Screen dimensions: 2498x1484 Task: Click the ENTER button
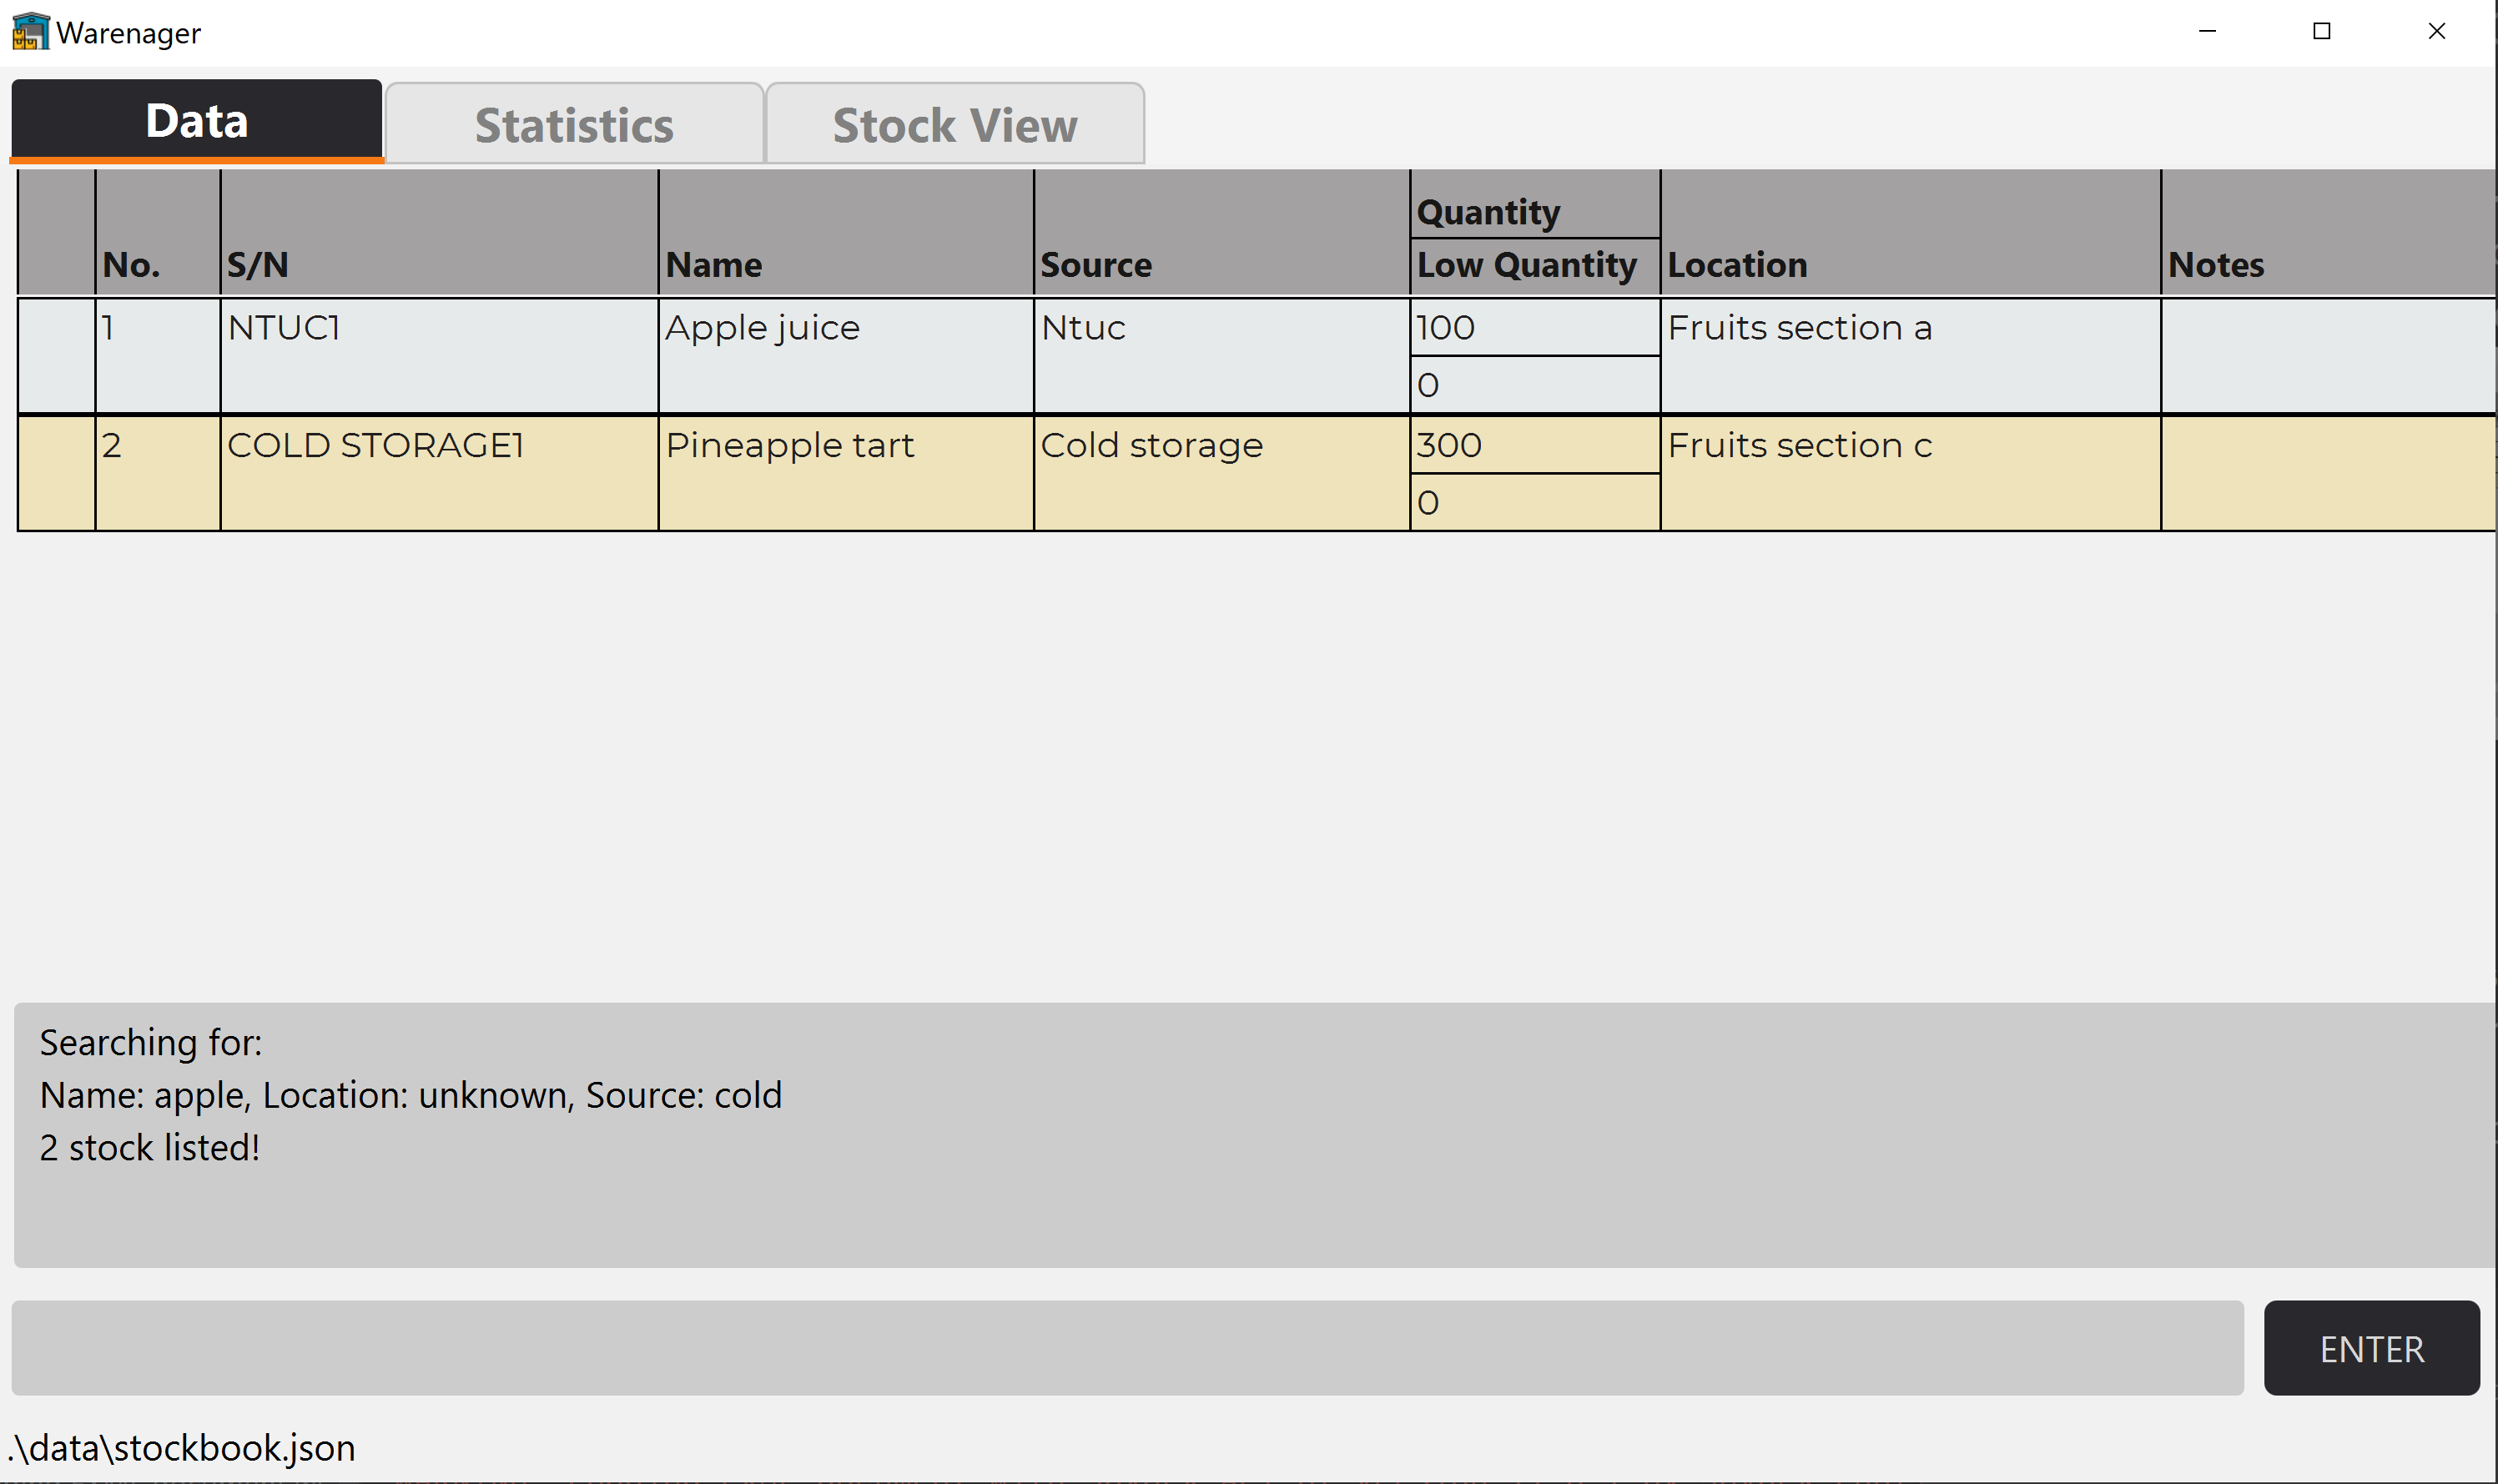[2371, 1348]
